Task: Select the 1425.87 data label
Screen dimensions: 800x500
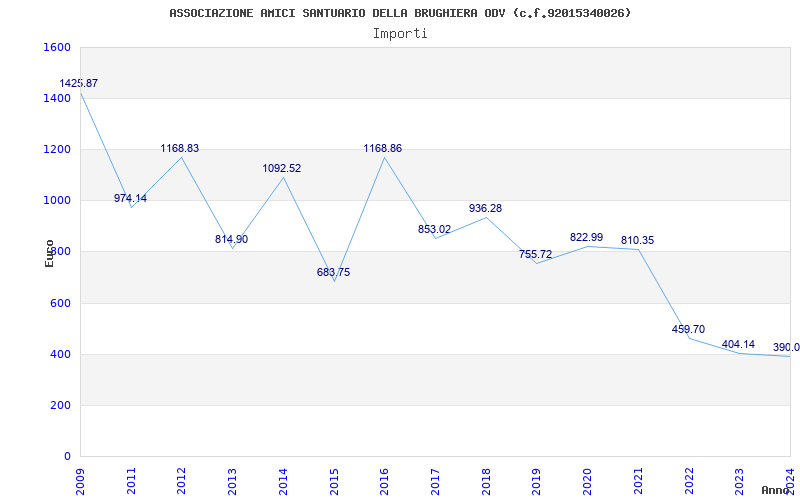Action: [79, 83]
